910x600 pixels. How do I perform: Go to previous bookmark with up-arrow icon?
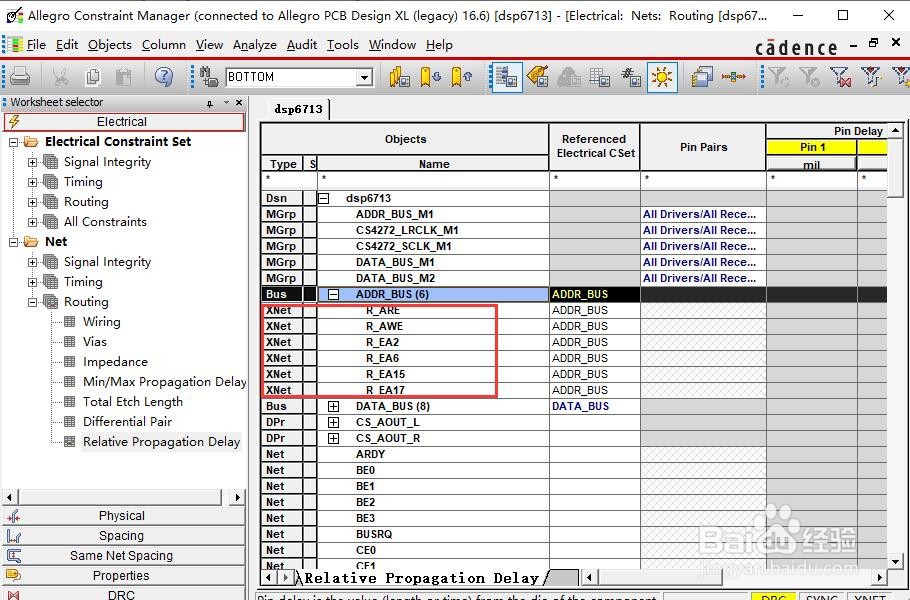462,77
